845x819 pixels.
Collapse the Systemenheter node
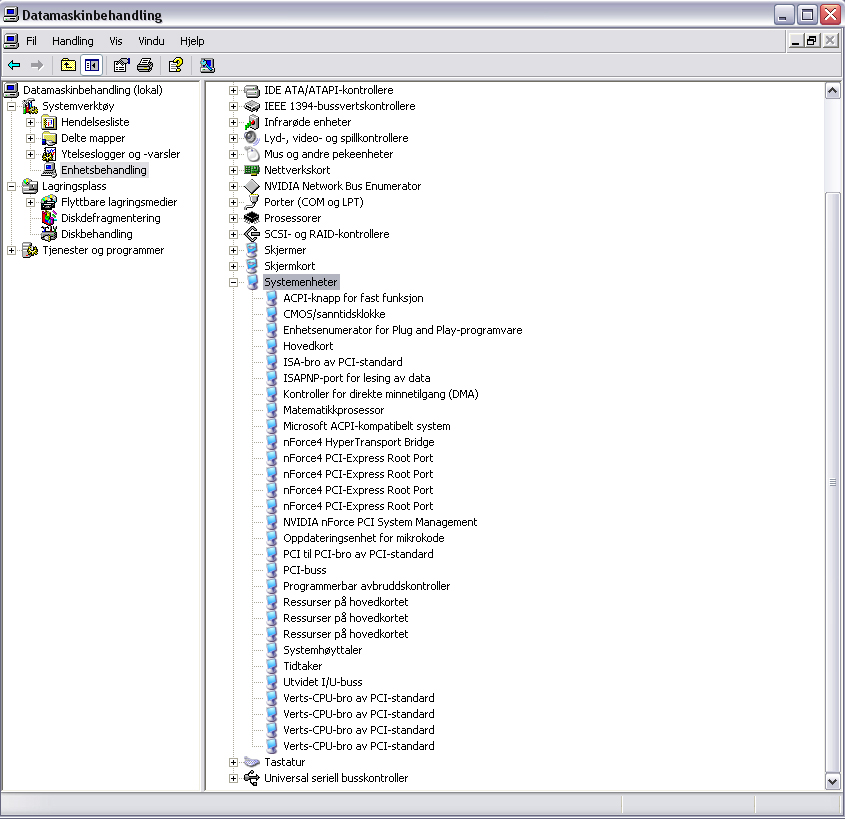pyautogui.click(x=234, y=282)
